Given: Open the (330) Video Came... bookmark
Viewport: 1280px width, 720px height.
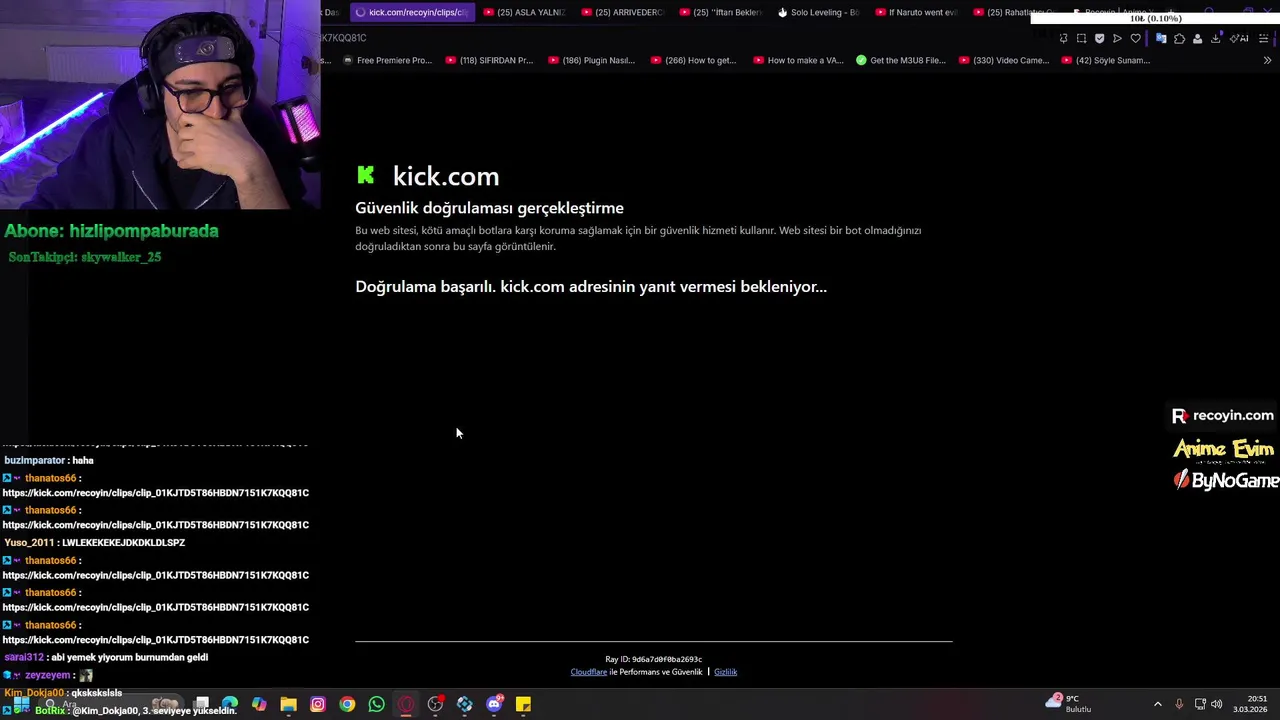Looking at the screenshot, I should 1004,60.
